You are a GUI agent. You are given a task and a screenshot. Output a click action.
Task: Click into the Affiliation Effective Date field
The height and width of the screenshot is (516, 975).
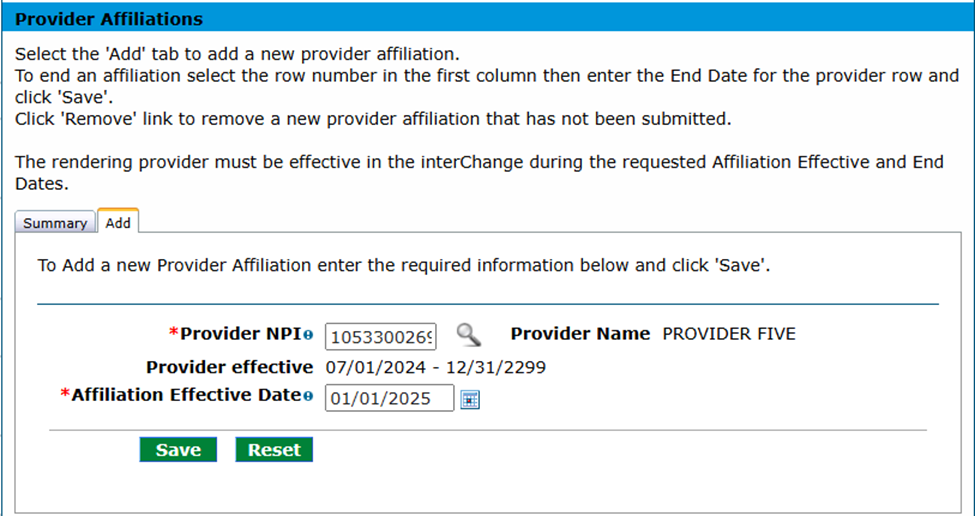pyautogui.click(x=389, y=399)
